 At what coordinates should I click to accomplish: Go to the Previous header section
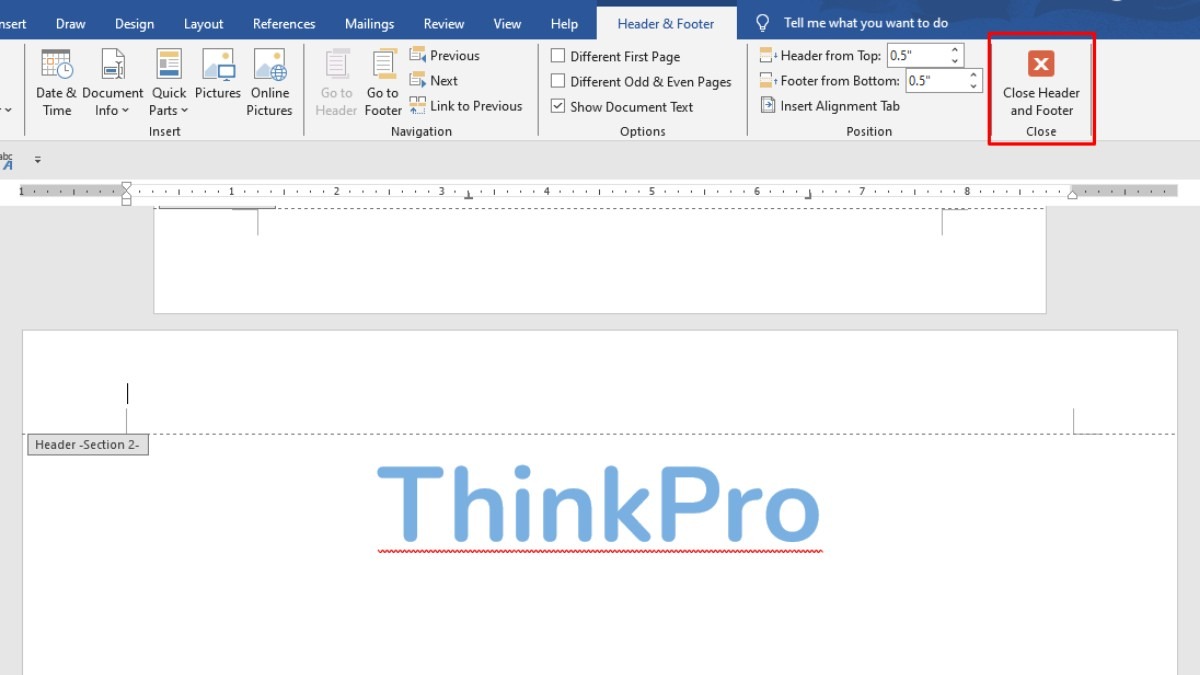pos(445,56)
